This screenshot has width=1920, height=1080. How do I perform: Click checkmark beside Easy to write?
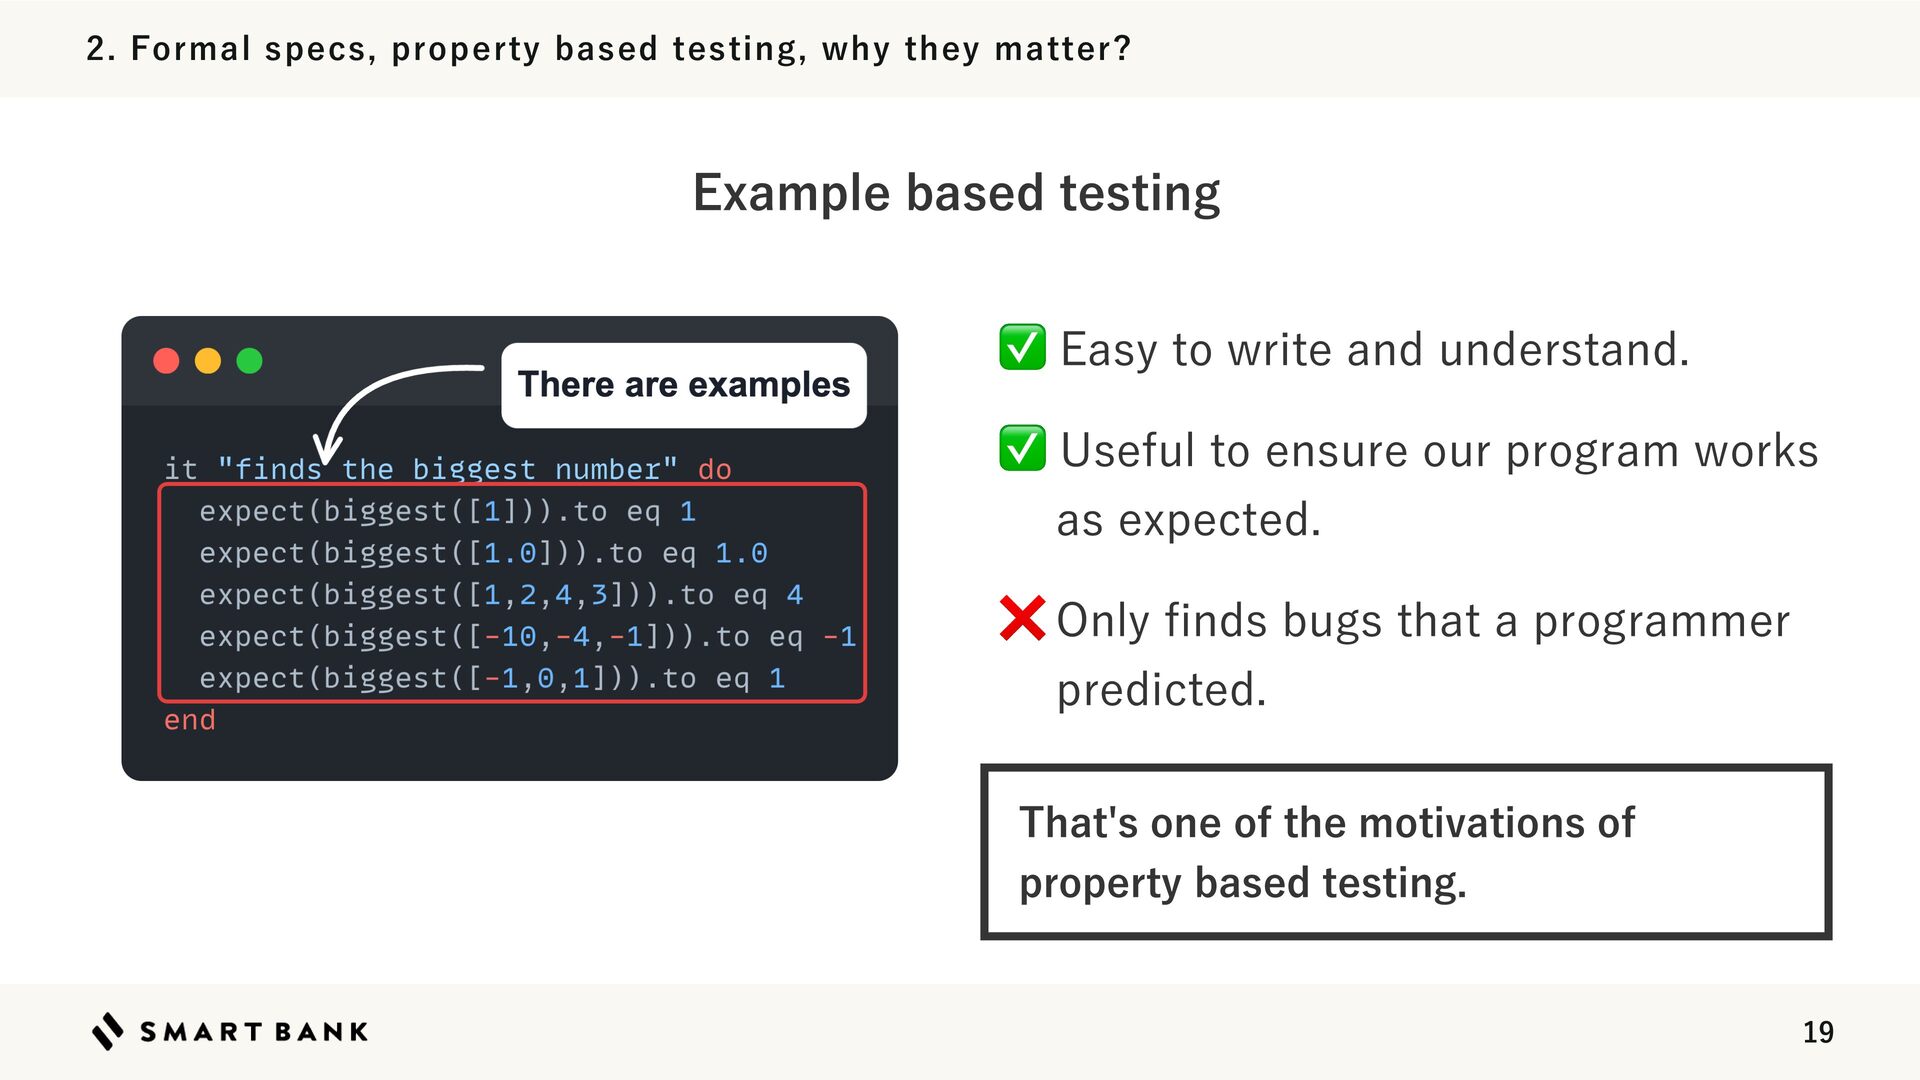coord(1022,347)
